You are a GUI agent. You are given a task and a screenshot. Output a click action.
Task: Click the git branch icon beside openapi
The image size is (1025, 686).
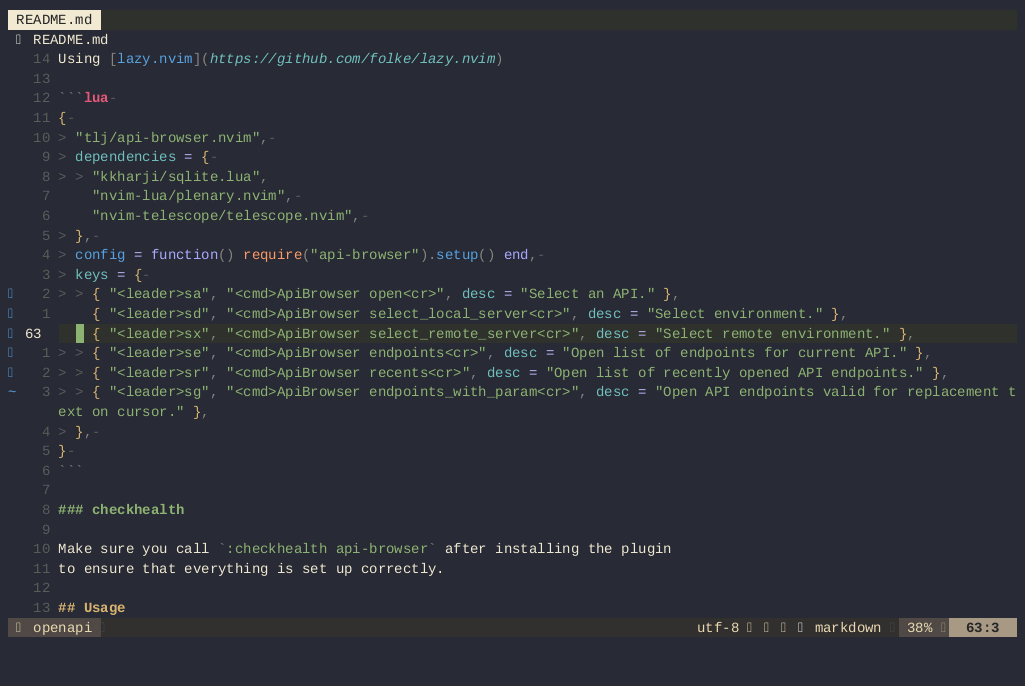[x=18, y=628]
